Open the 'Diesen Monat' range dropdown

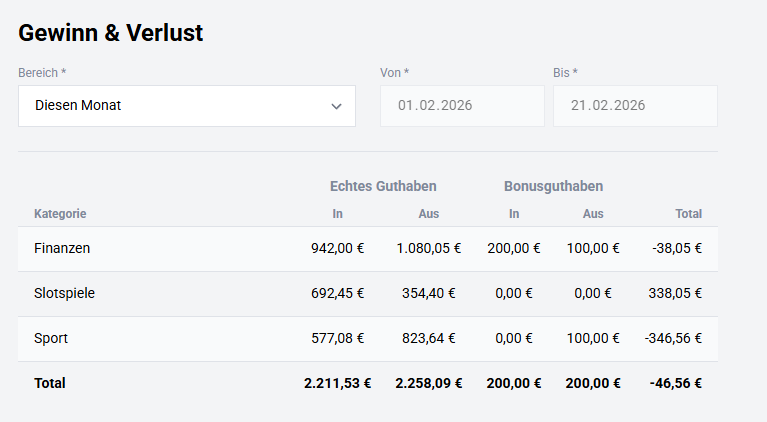point(186,106)
